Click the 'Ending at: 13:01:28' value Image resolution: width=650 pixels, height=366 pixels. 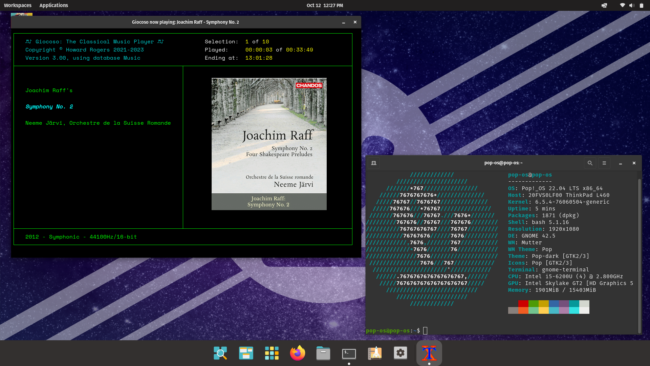tap(259, 58)
